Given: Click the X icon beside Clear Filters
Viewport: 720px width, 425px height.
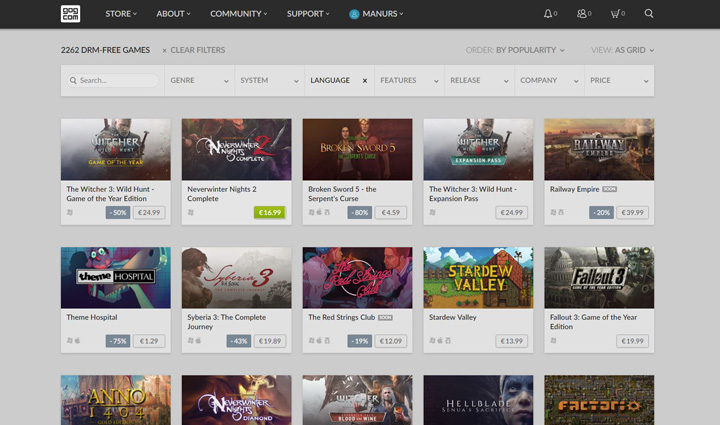Looking at the screenshot, I should coord(164,50).
